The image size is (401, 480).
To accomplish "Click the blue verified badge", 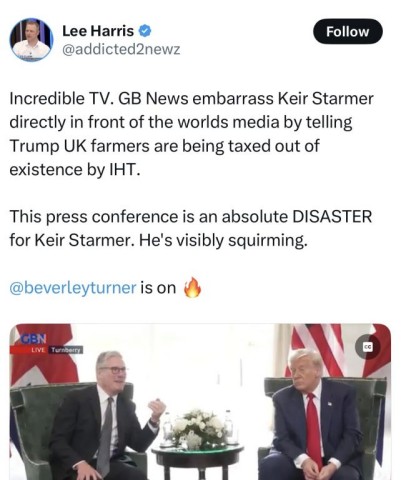I will [144, 31].
